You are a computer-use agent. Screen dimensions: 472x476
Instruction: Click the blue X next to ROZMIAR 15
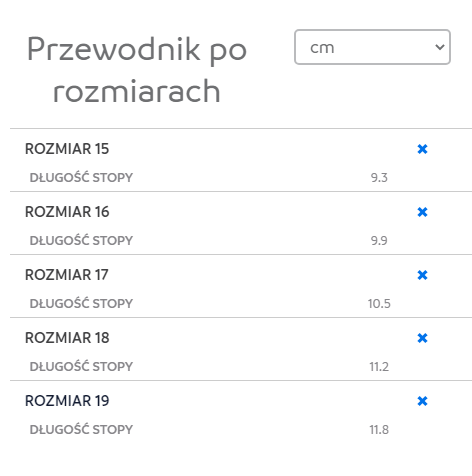coord(422,149)
